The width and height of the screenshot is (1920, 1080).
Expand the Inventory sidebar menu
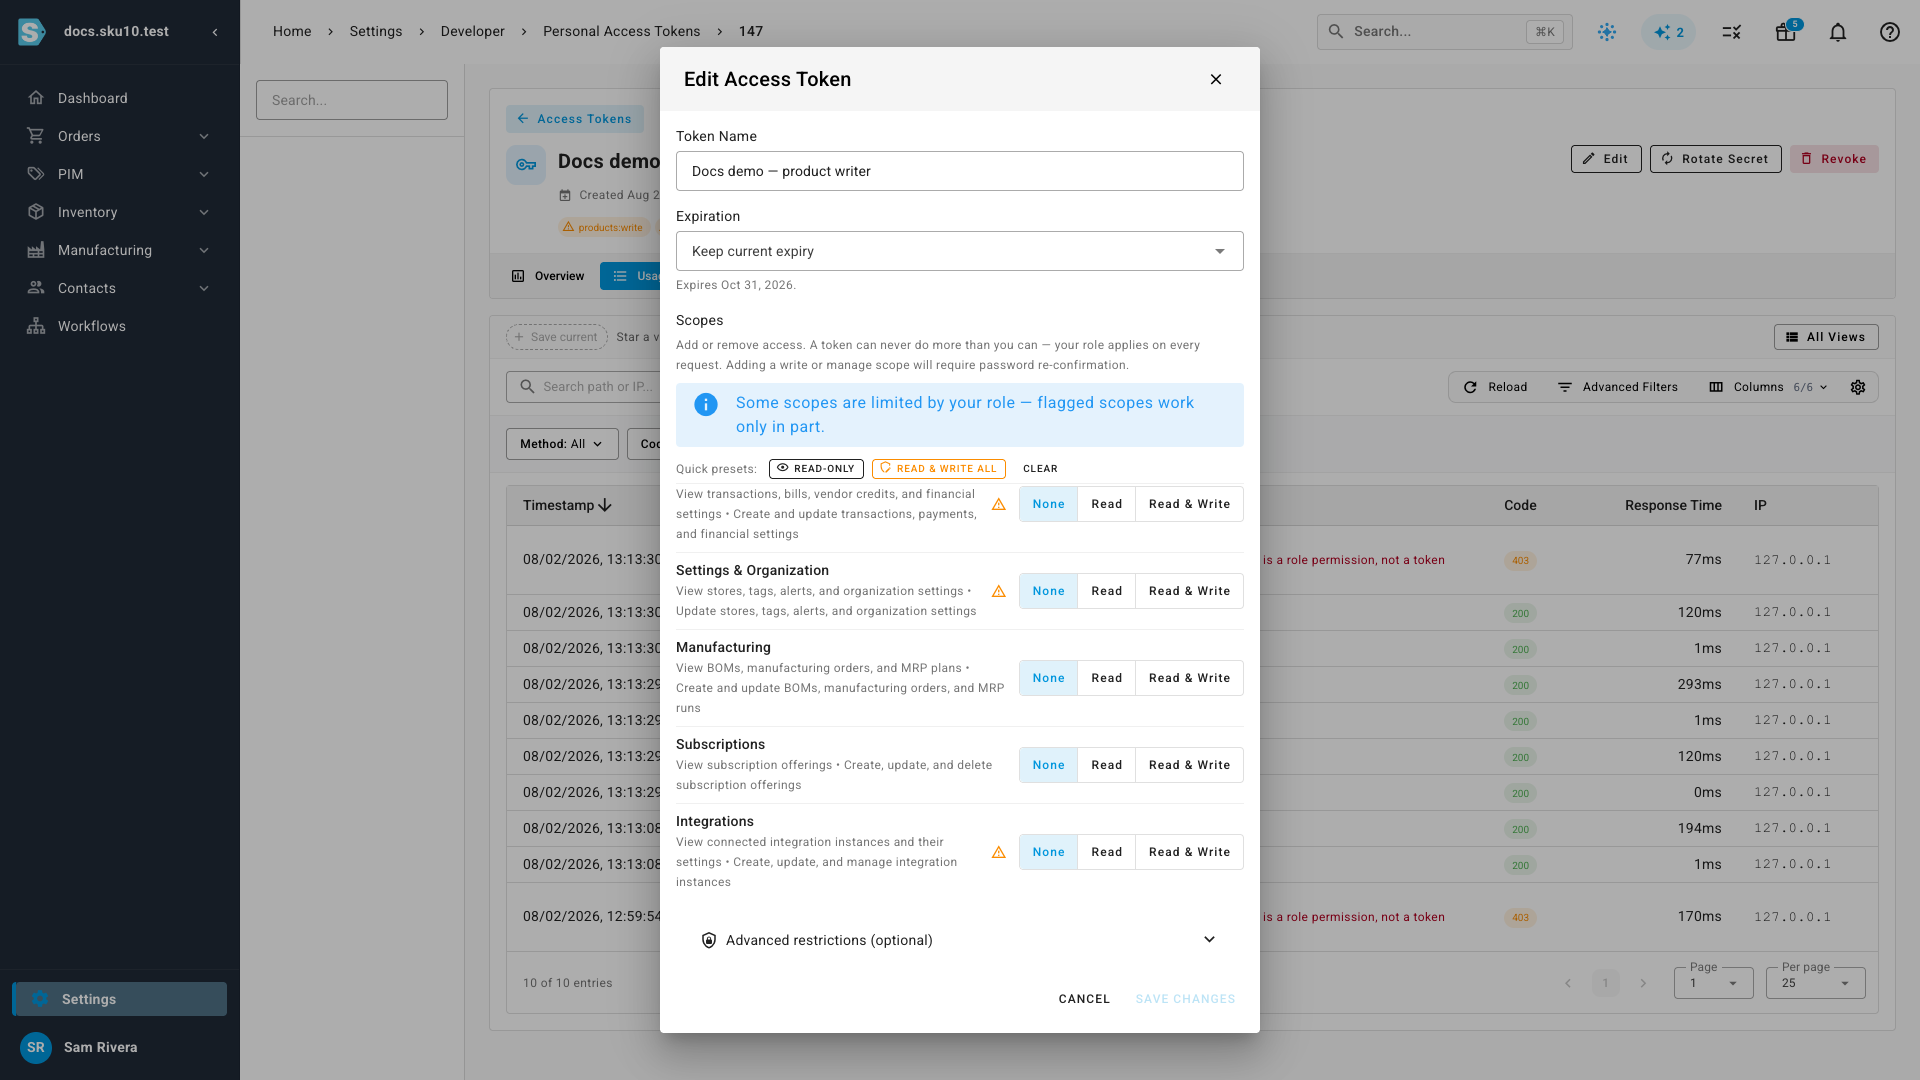pyautogui.click(x=120, y=212)
